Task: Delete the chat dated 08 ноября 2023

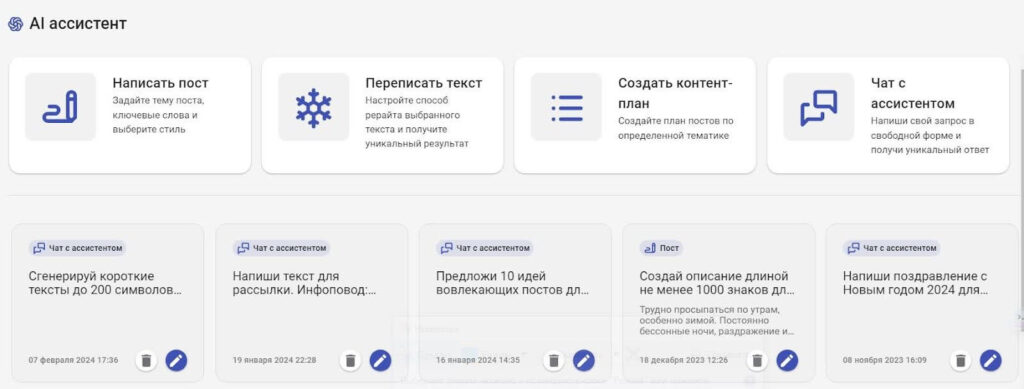Action: [x=961, y=360]
